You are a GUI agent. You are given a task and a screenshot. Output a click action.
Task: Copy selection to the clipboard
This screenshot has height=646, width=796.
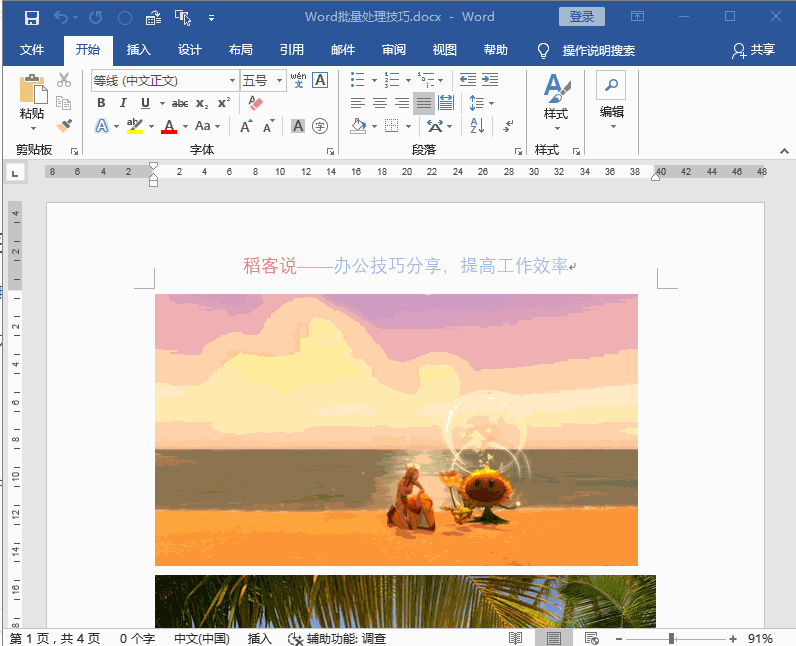(x=64, y=103)
